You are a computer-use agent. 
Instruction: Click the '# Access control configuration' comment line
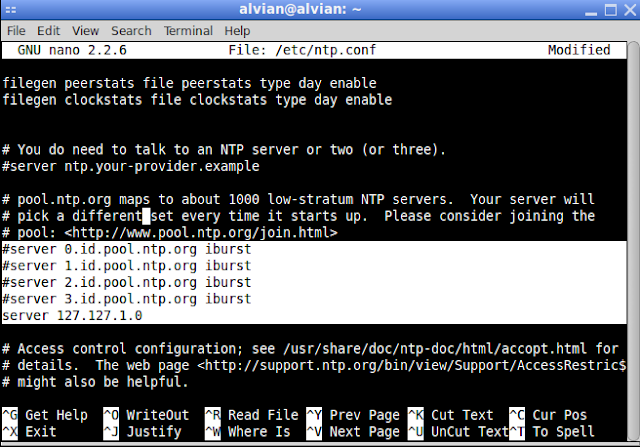coord(311,349)
